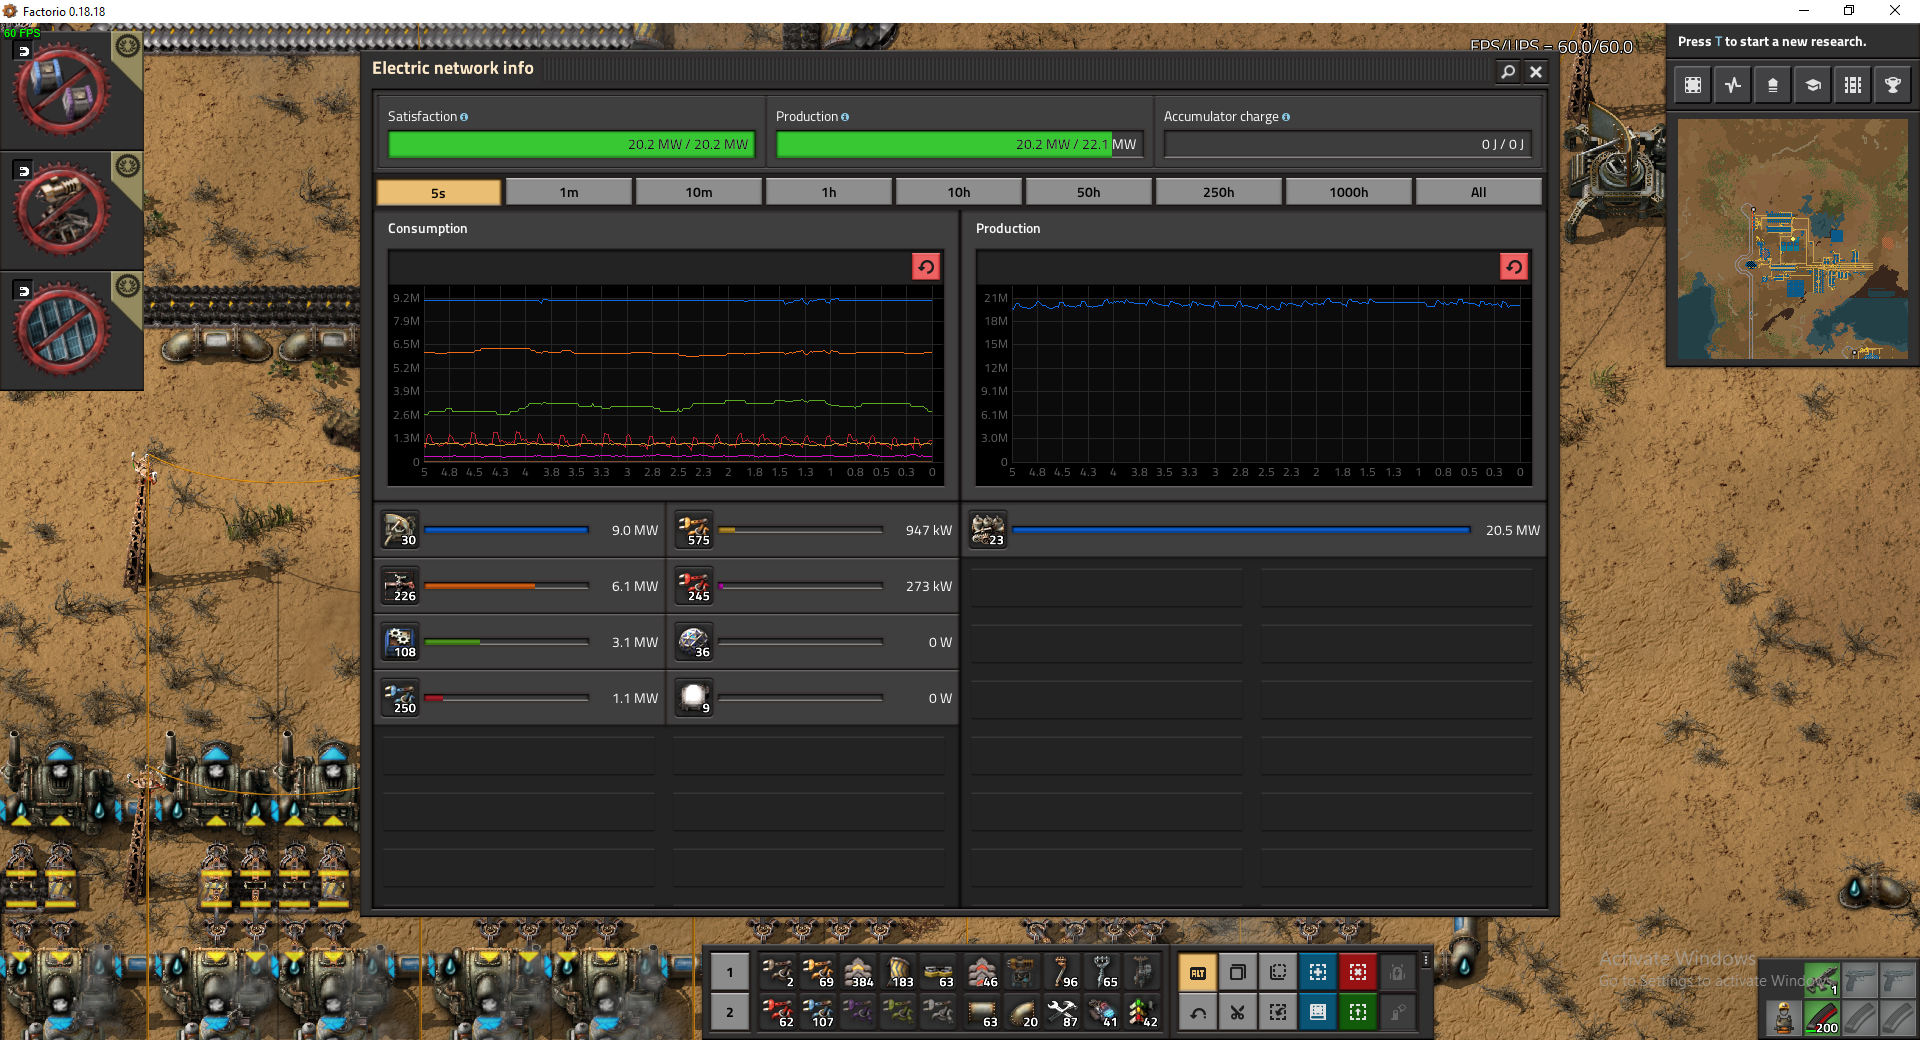Select the red deconstruction planner shortcut
The image size is (1920, 1040).
point(1358,972)
